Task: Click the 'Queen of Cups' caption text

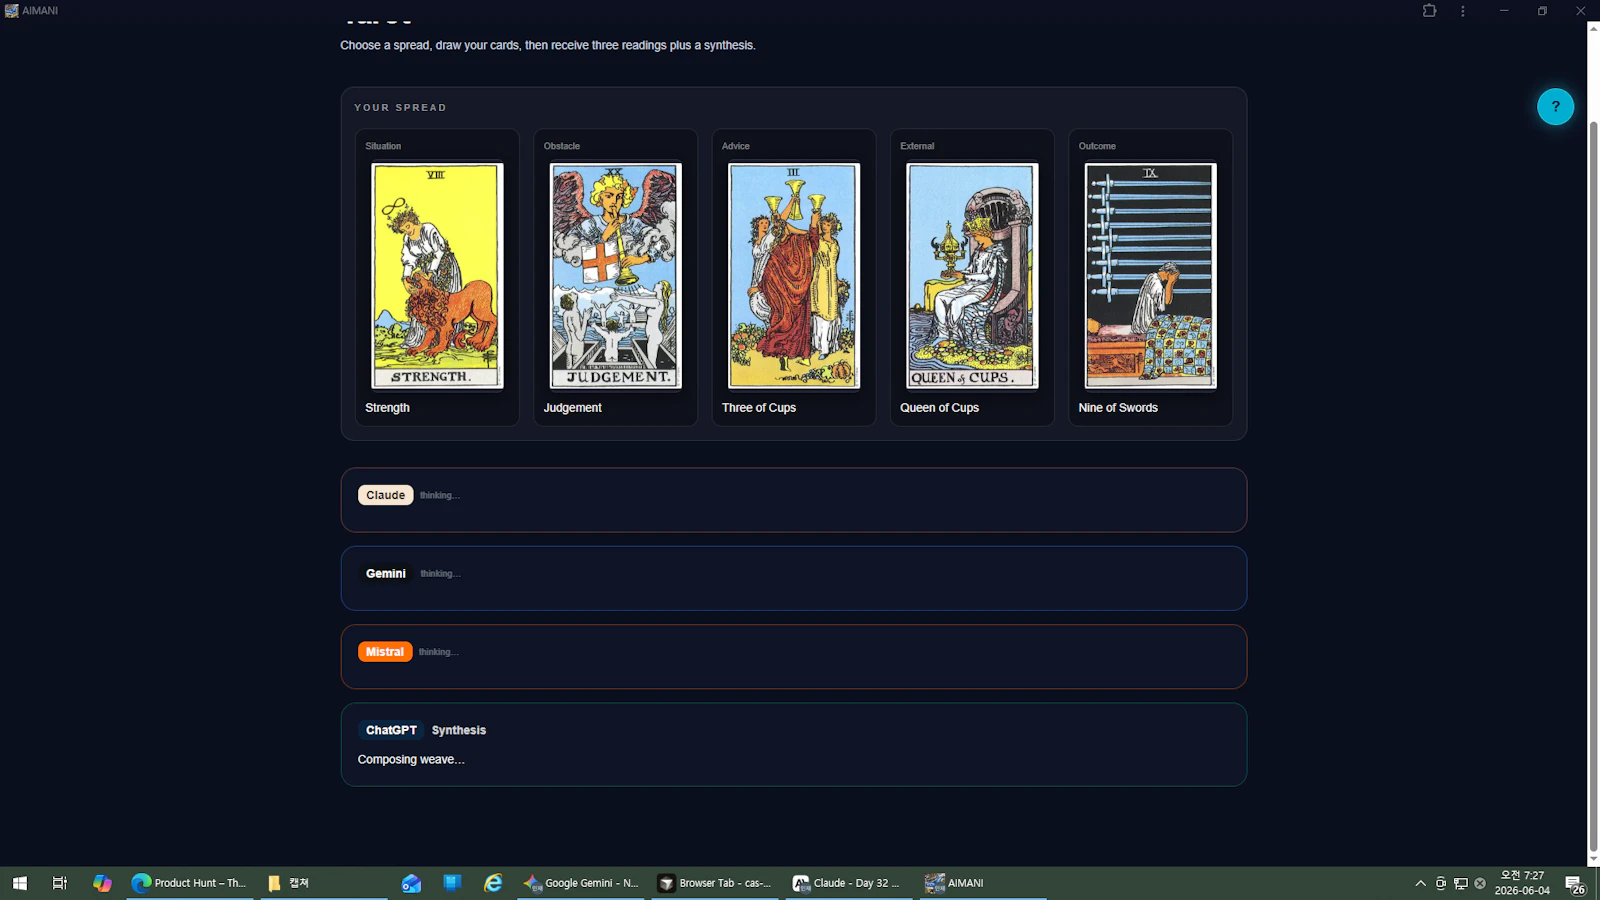Action: pos(939,408)
